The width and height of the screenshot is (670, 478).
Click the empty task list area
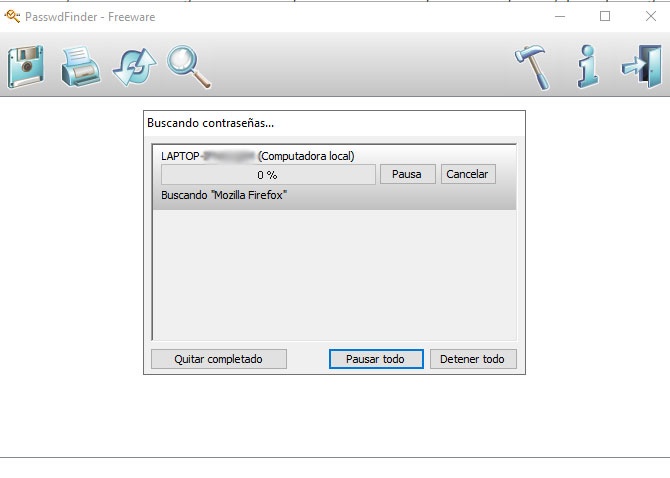(x=334, y=275)
